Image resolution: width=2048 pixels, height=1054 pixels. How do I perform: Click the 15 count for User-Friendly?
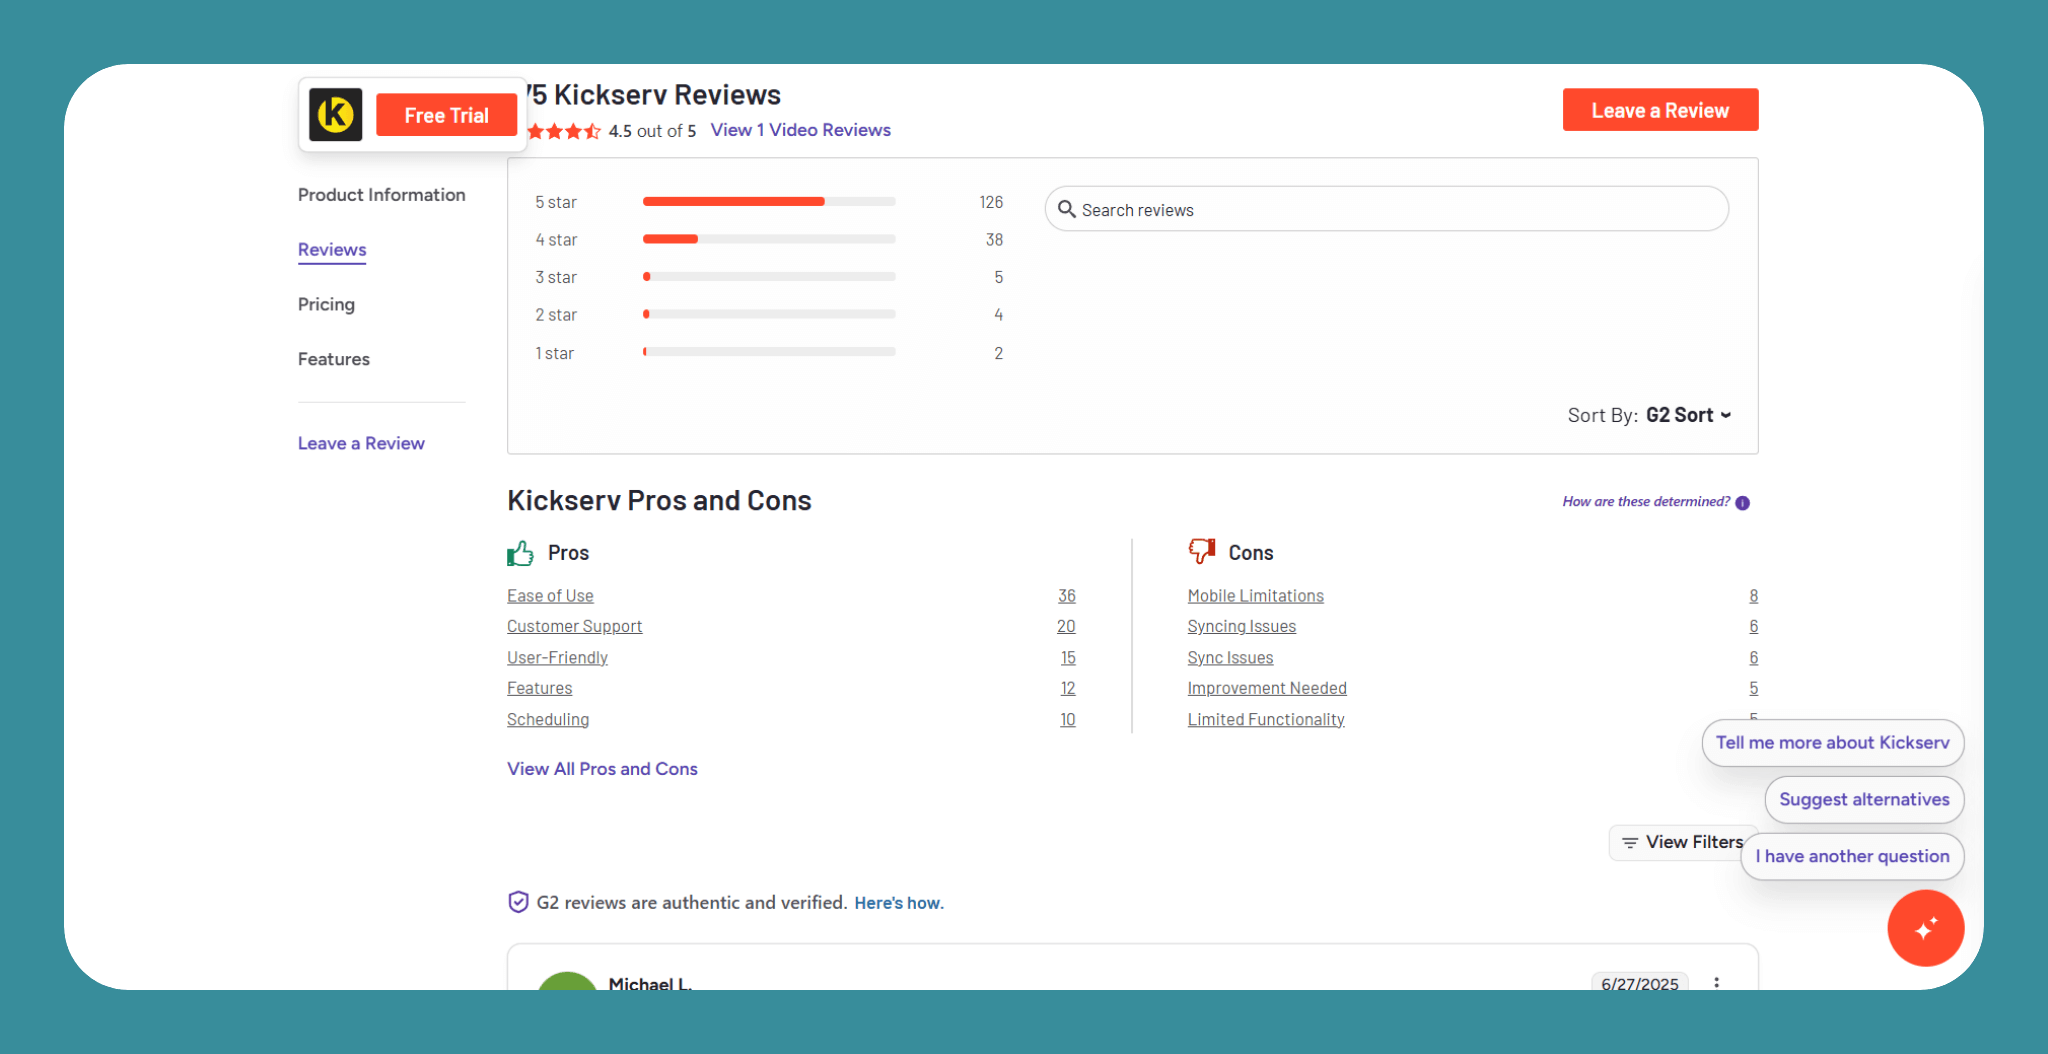1068,658
